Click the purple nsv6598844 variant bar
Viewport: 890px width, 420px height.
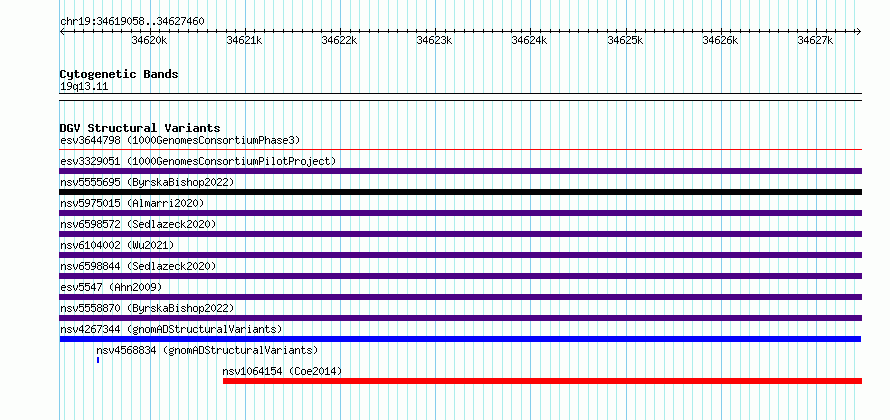(460, 276)
